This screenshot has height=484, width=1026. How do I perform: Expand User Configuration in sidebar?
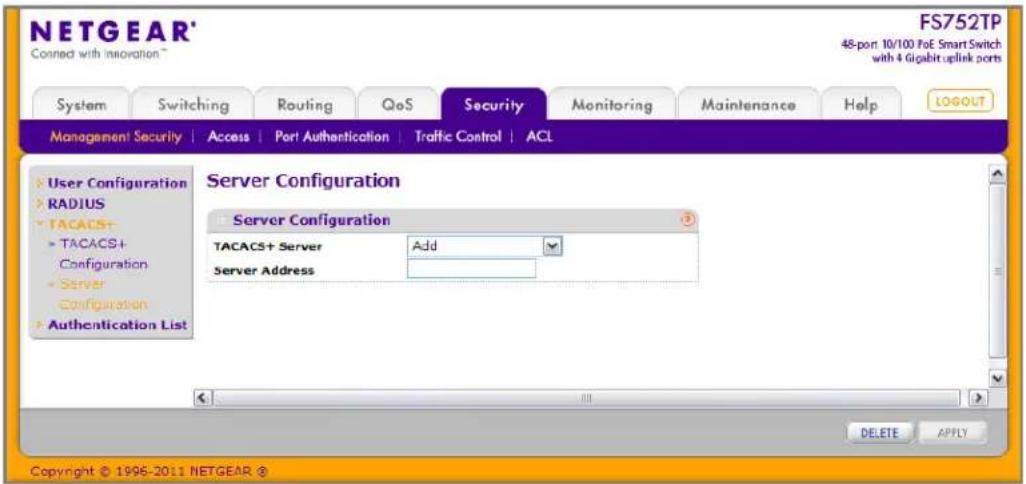click(116, 183)
